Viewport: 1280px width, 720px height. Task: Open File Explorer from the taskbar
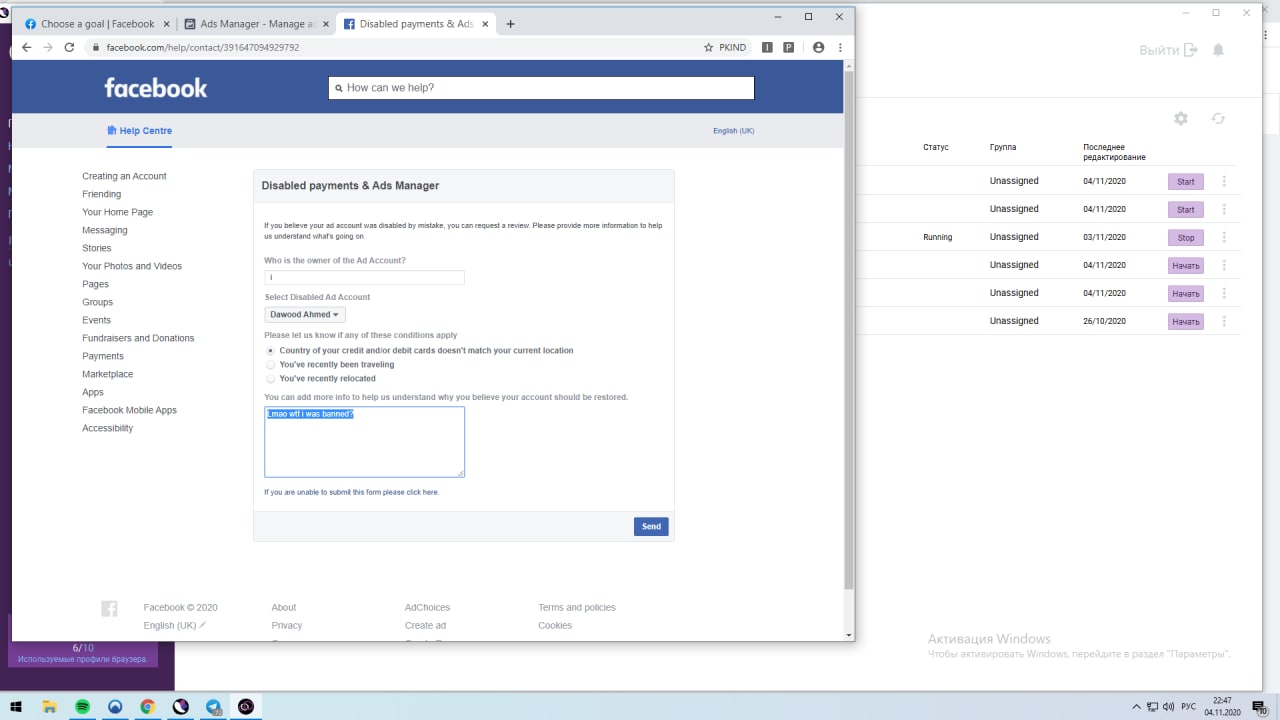pos(50,706)
